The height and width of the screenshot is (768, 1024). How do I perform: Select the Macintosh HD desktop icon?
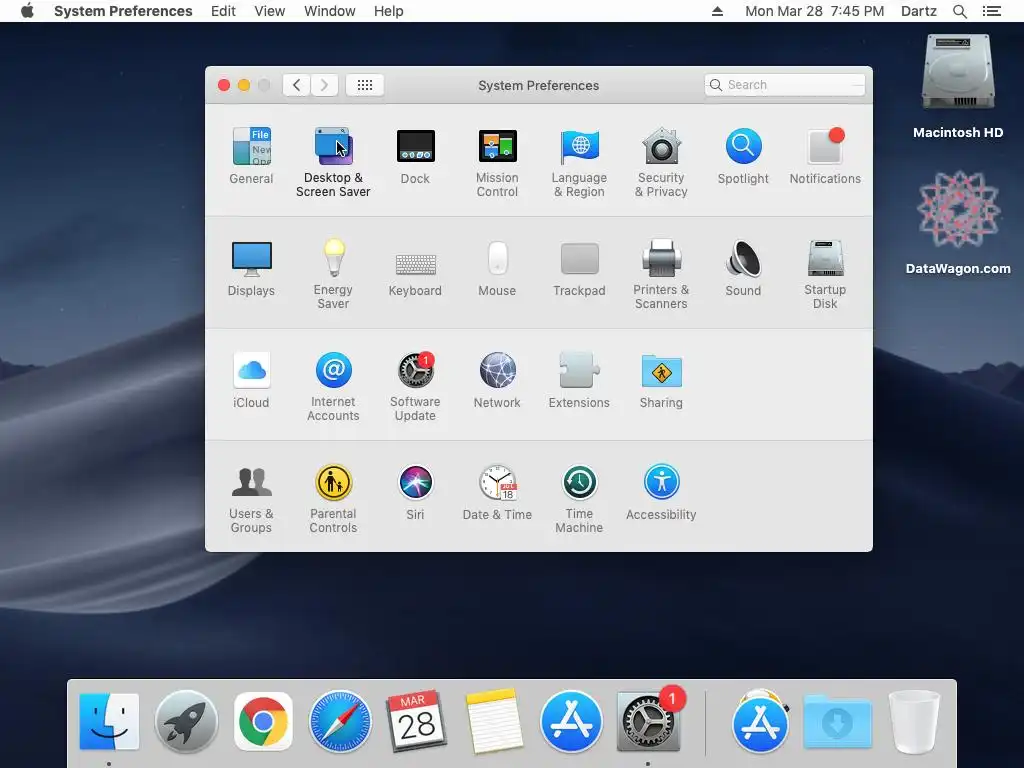click(x=958, y=87)
